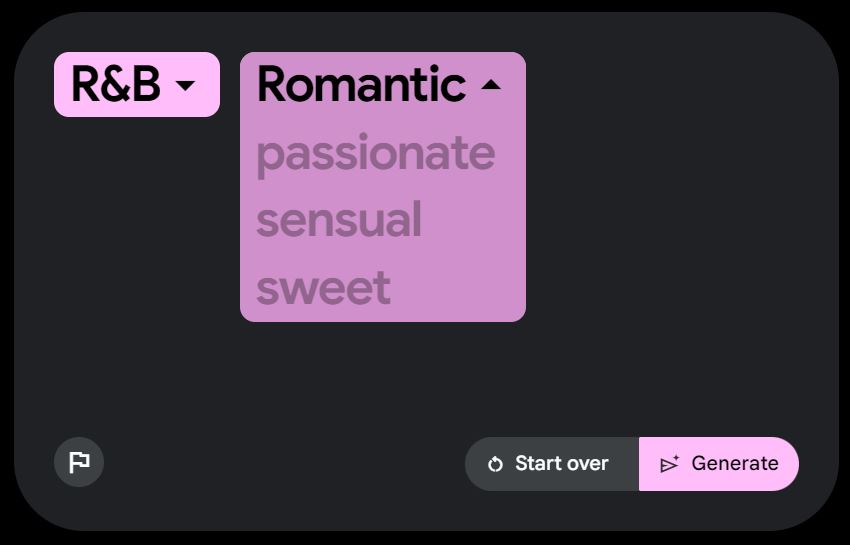Click the up caret next to Romantic
Viewport: 850px width, 545px height.
(x=490, y=86)
